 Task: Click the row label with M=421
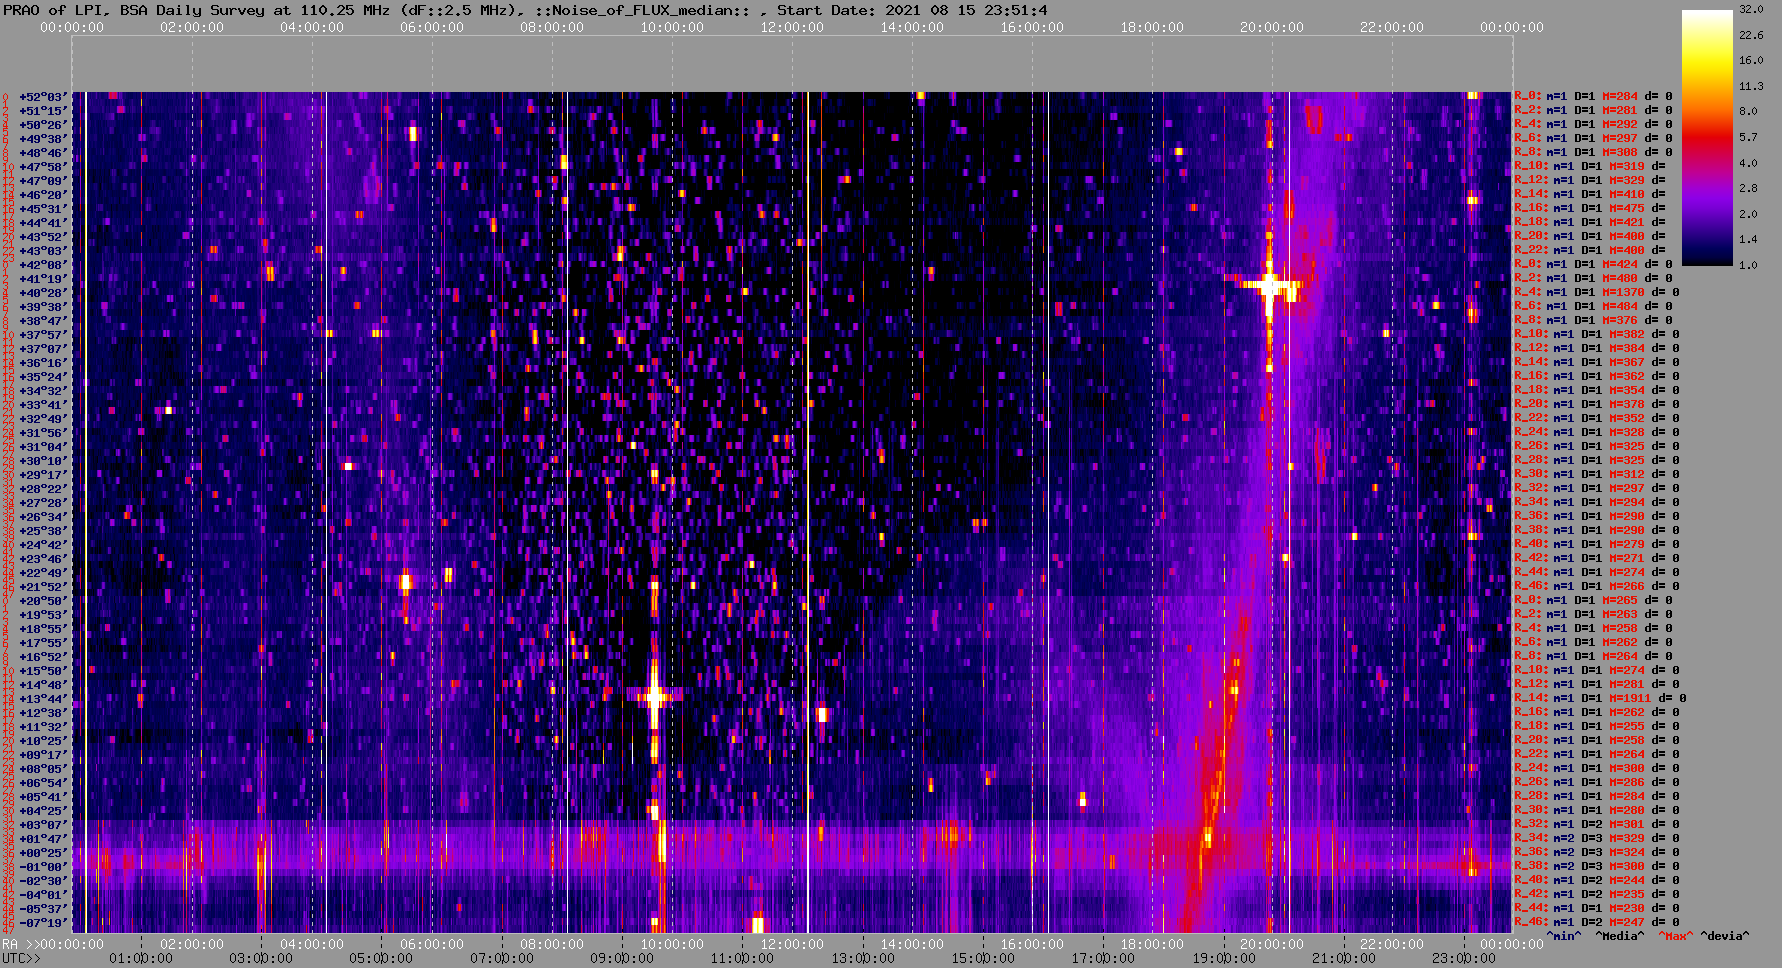(1589, 223)
